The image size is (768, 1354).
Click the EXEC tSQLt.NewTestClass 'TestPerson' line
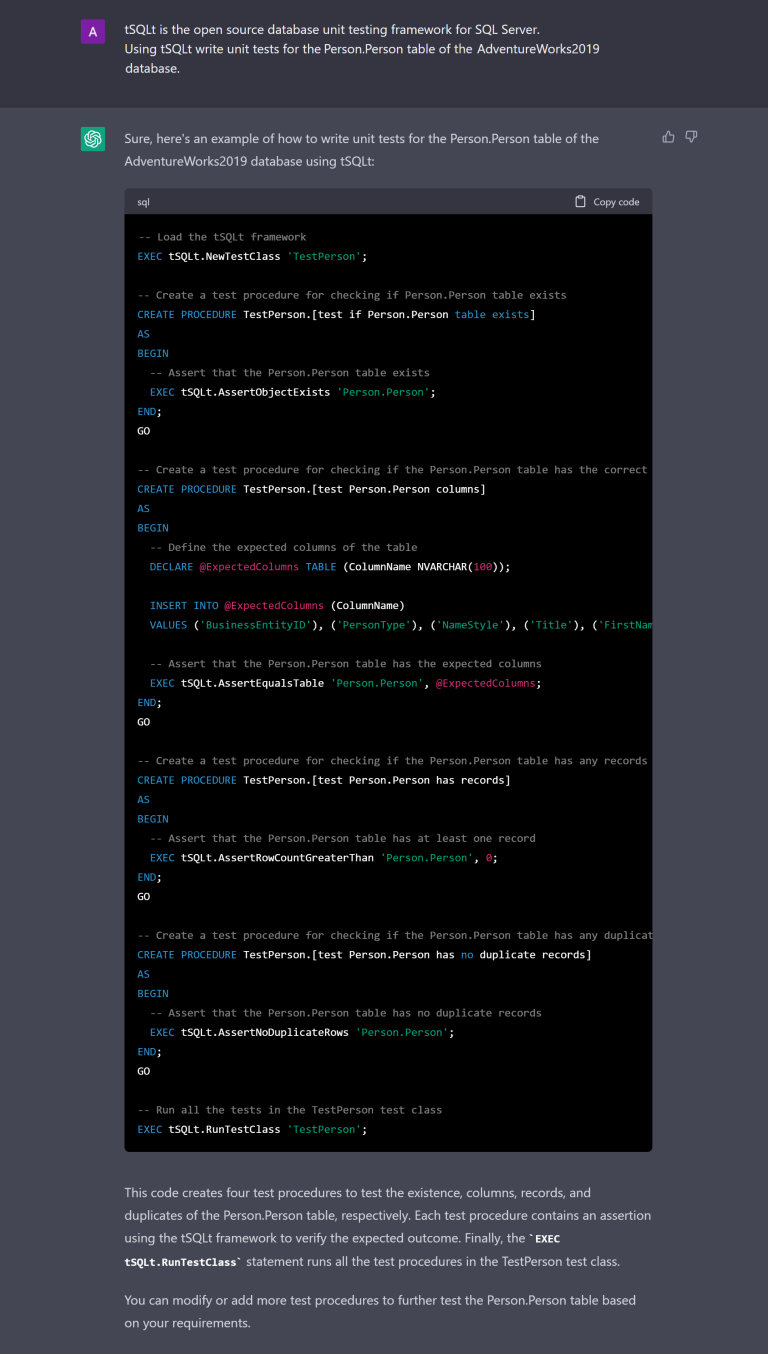(252, 257)
